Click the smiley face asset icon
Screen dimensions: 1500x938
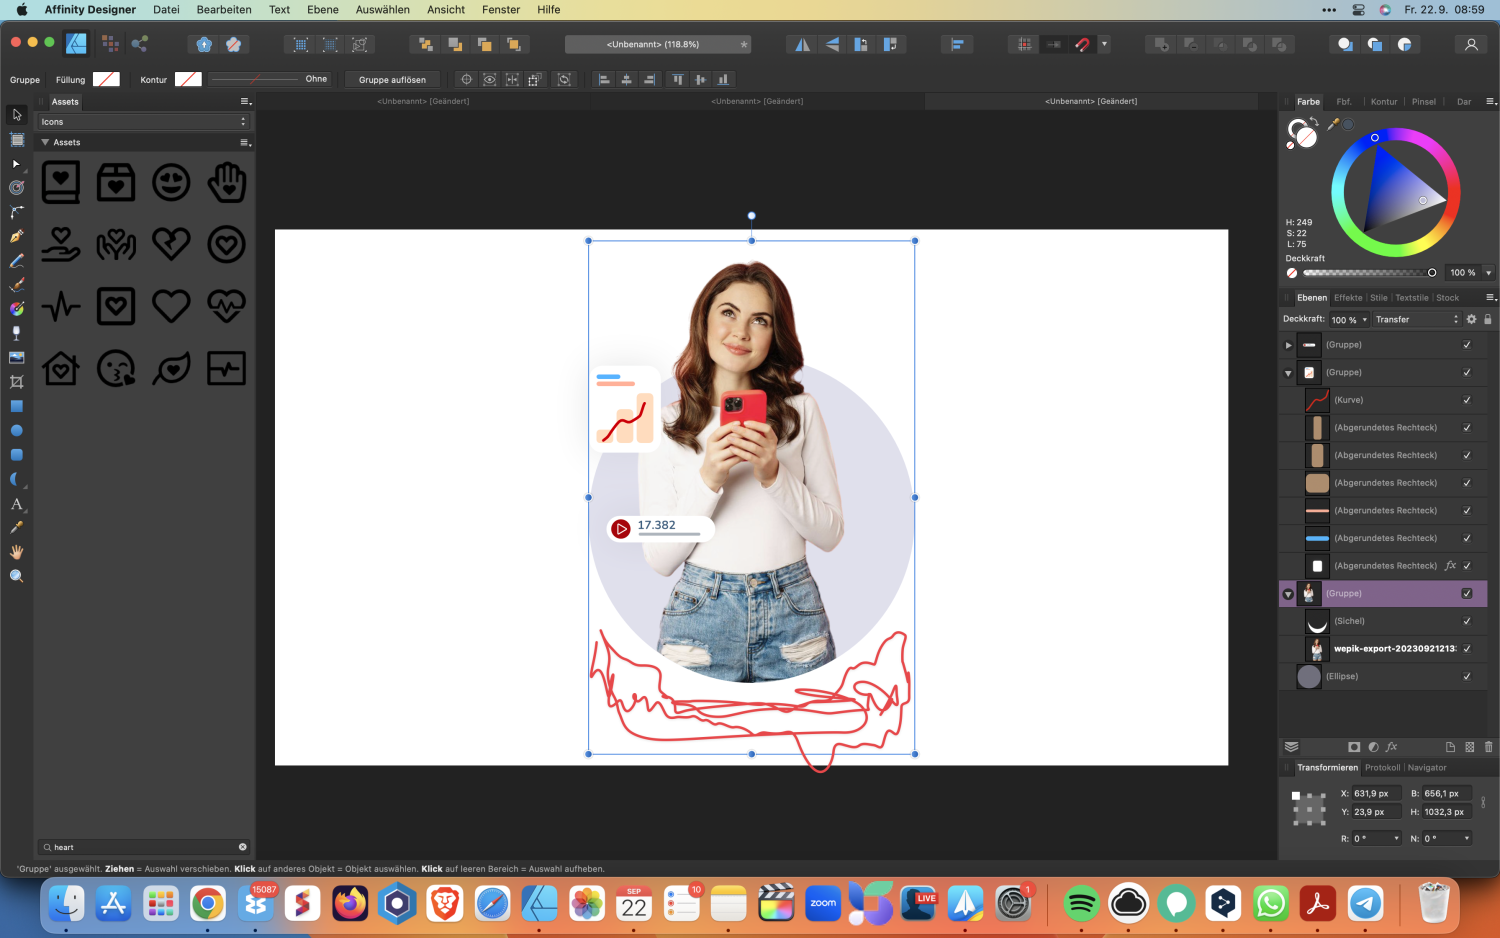[171, 183]
